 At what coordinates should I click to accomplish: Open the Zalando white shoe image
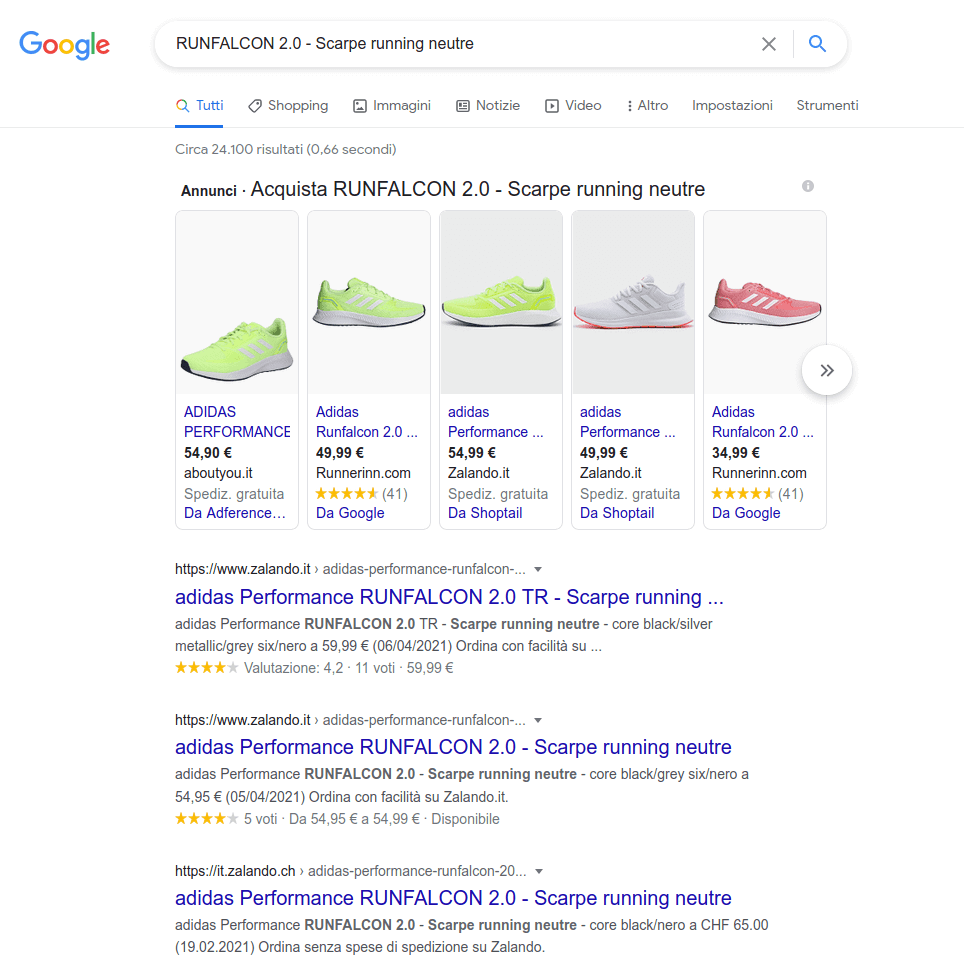(633, 302)
